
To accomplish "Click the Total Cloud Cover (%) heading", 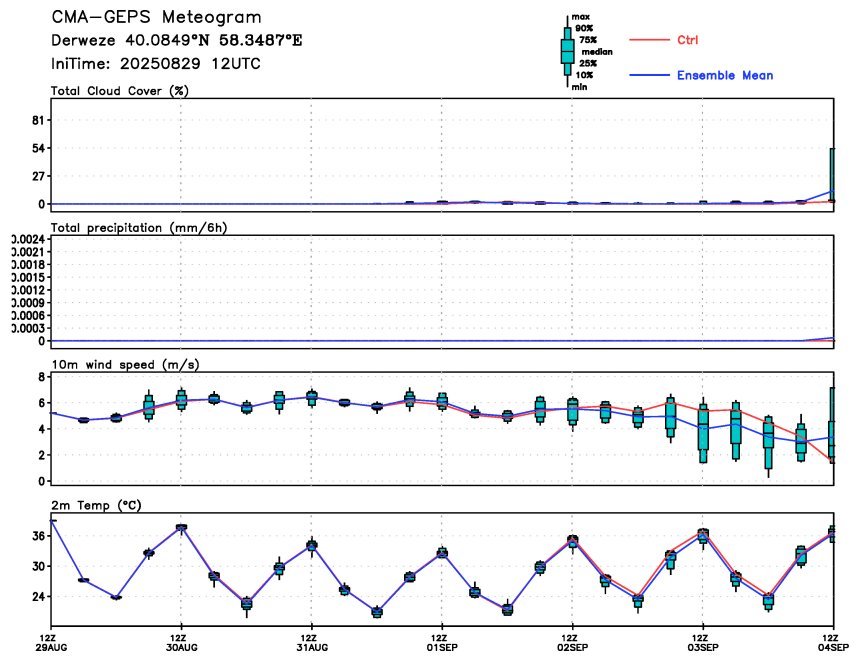I will pyautogui.click(x=120, y=91).
